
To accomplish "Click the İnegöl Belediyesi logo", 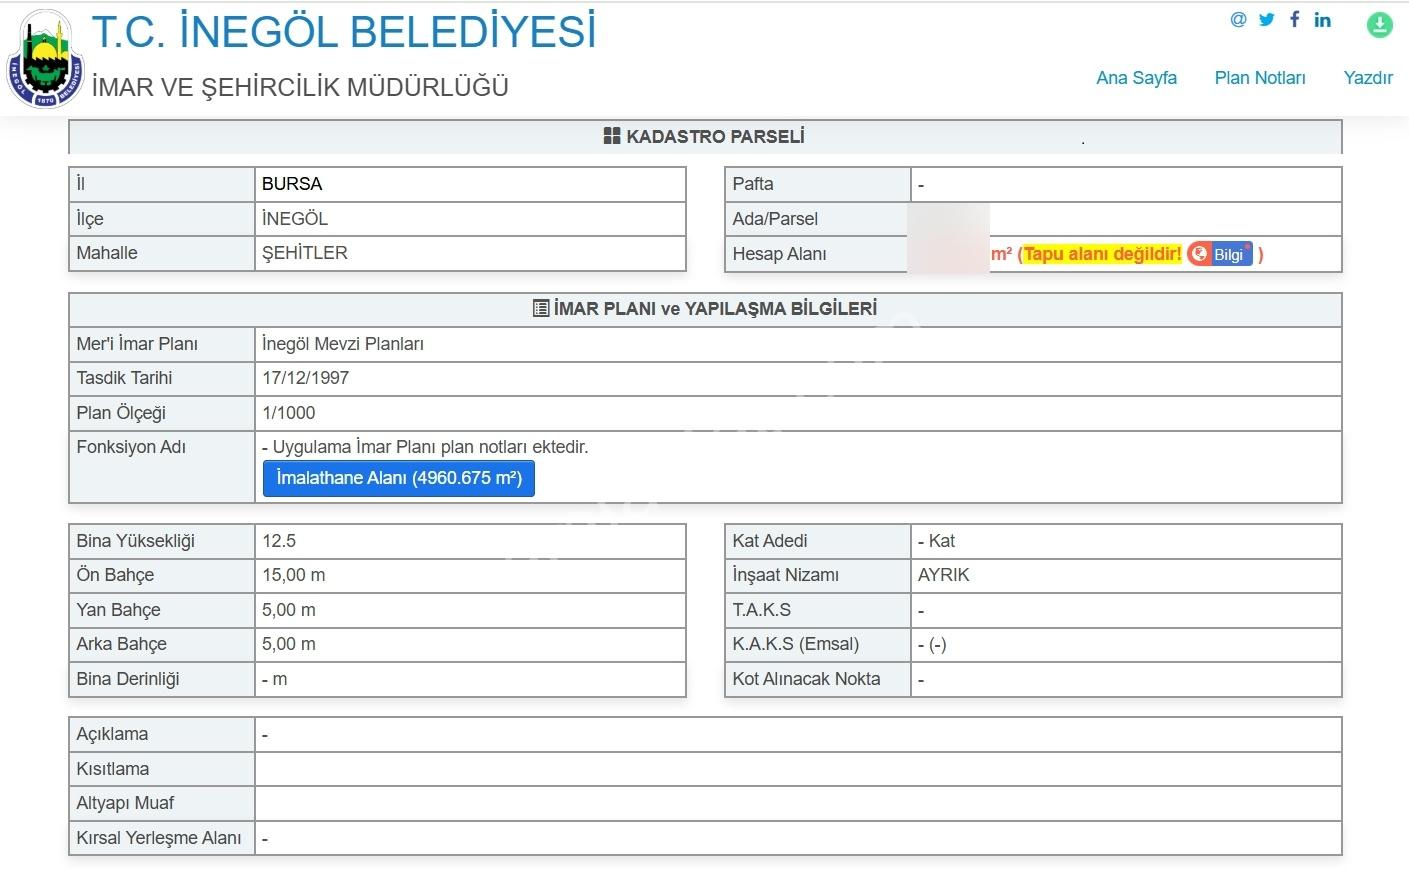I will 45,60.
